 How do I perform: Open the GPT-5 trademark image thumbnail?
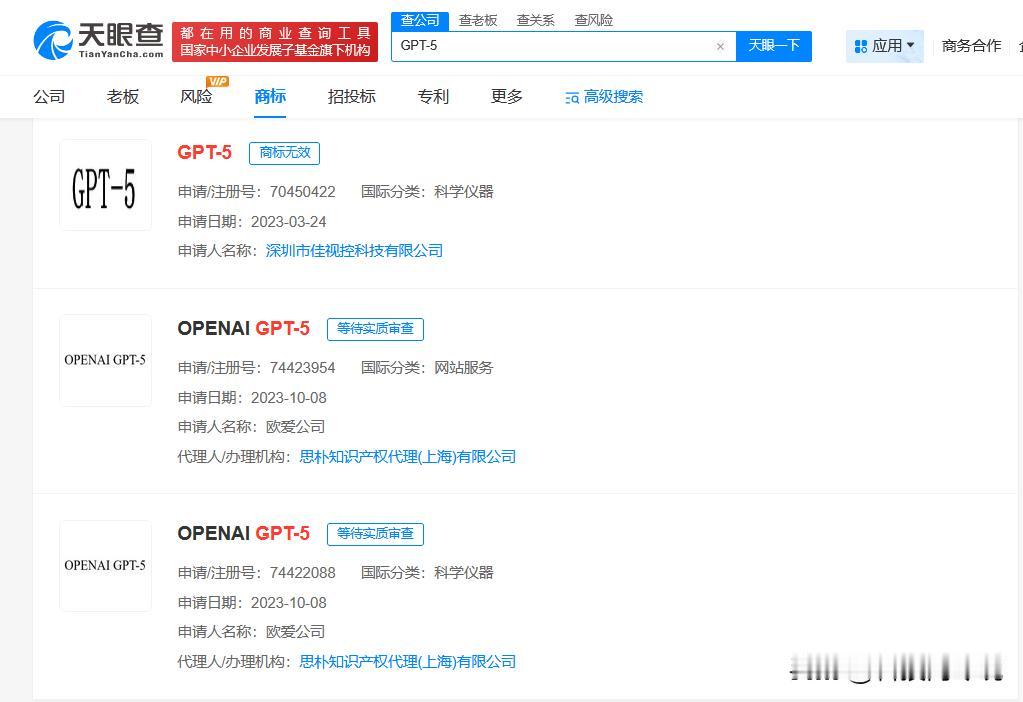tap(105, 185)
